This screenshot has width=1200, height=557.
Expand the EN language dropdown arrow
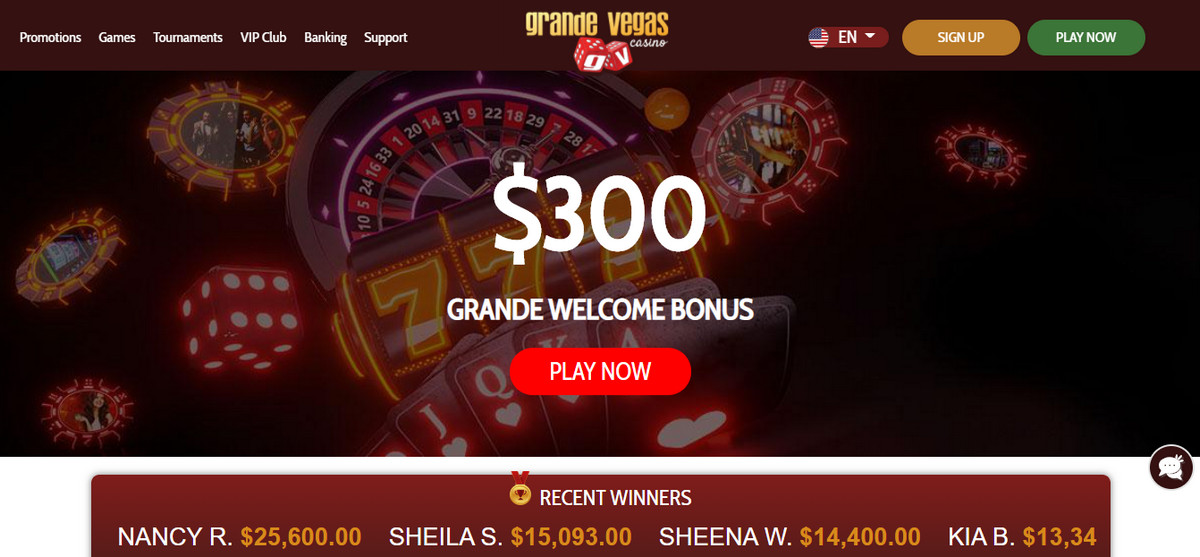coord(870,36)
